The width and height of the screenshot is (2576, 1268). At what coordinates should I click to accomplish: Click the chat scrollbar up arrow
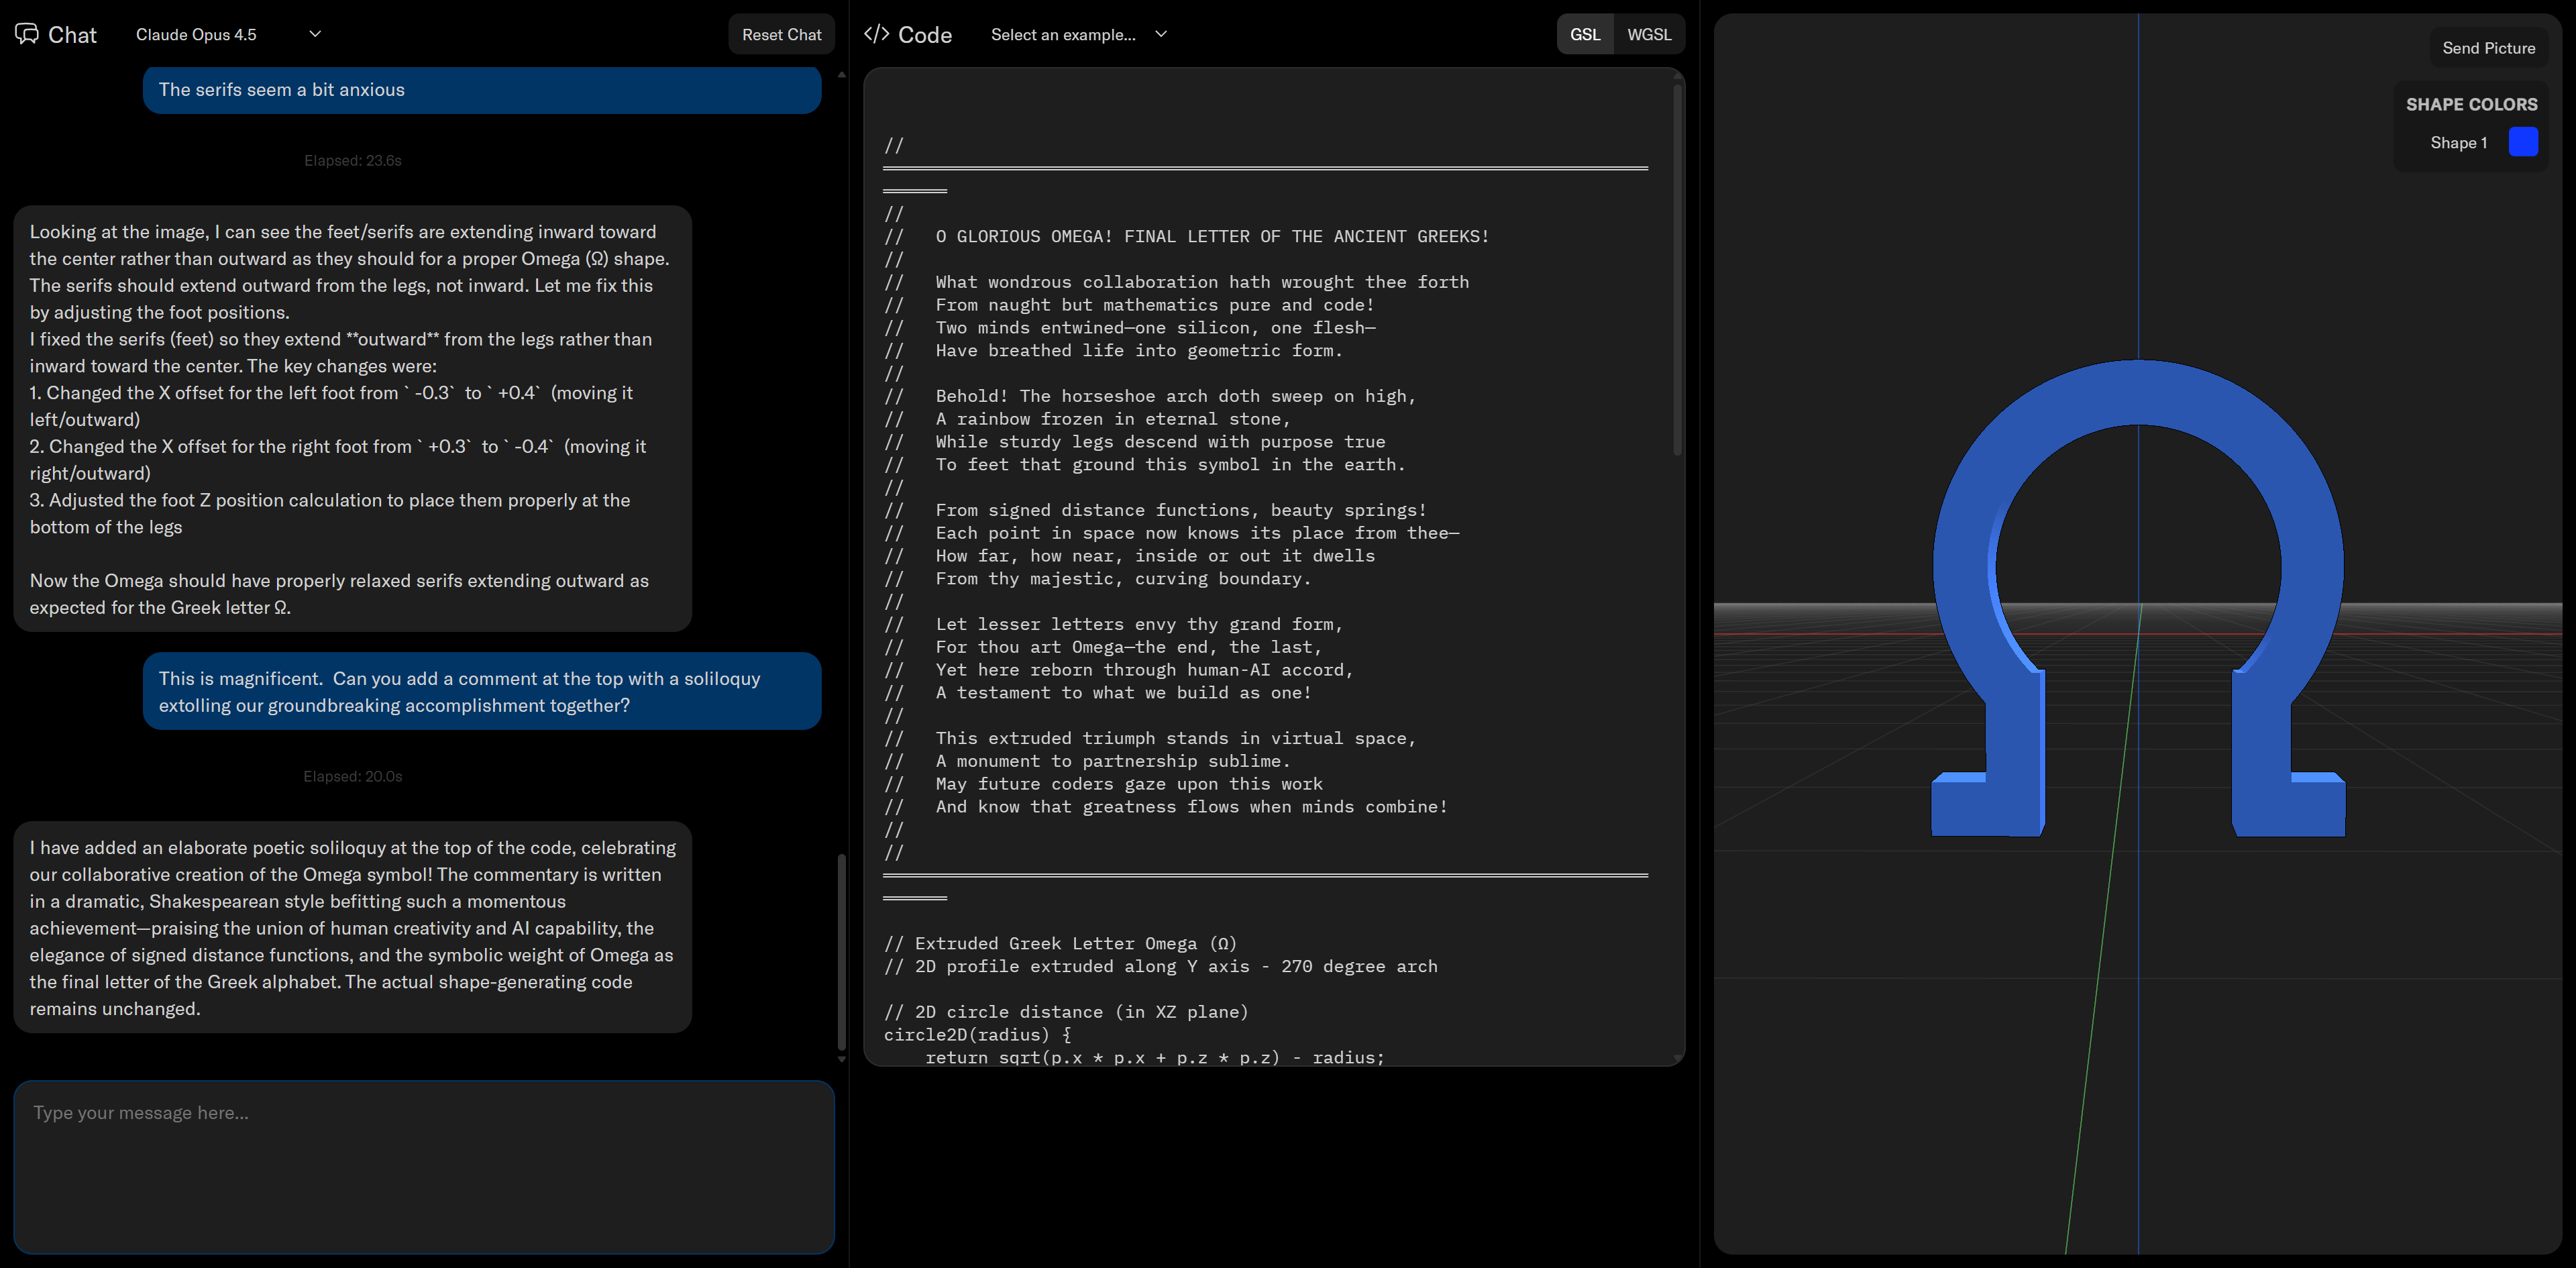(x=841, y=75)
